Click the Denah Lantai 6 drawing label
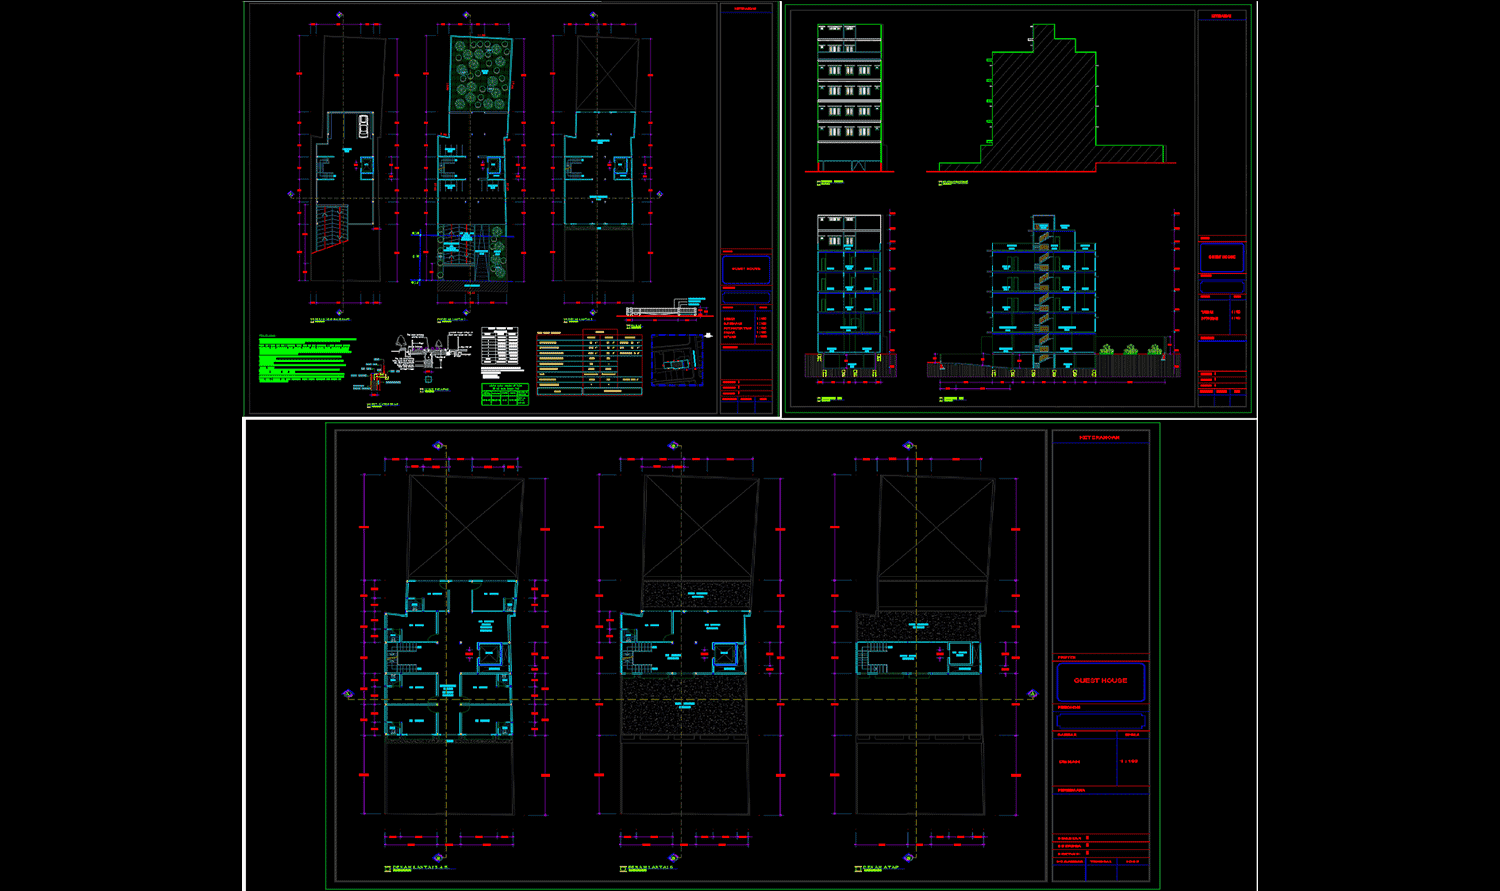The height and width of the screenshot is (891, 1500). coord(650,868)
